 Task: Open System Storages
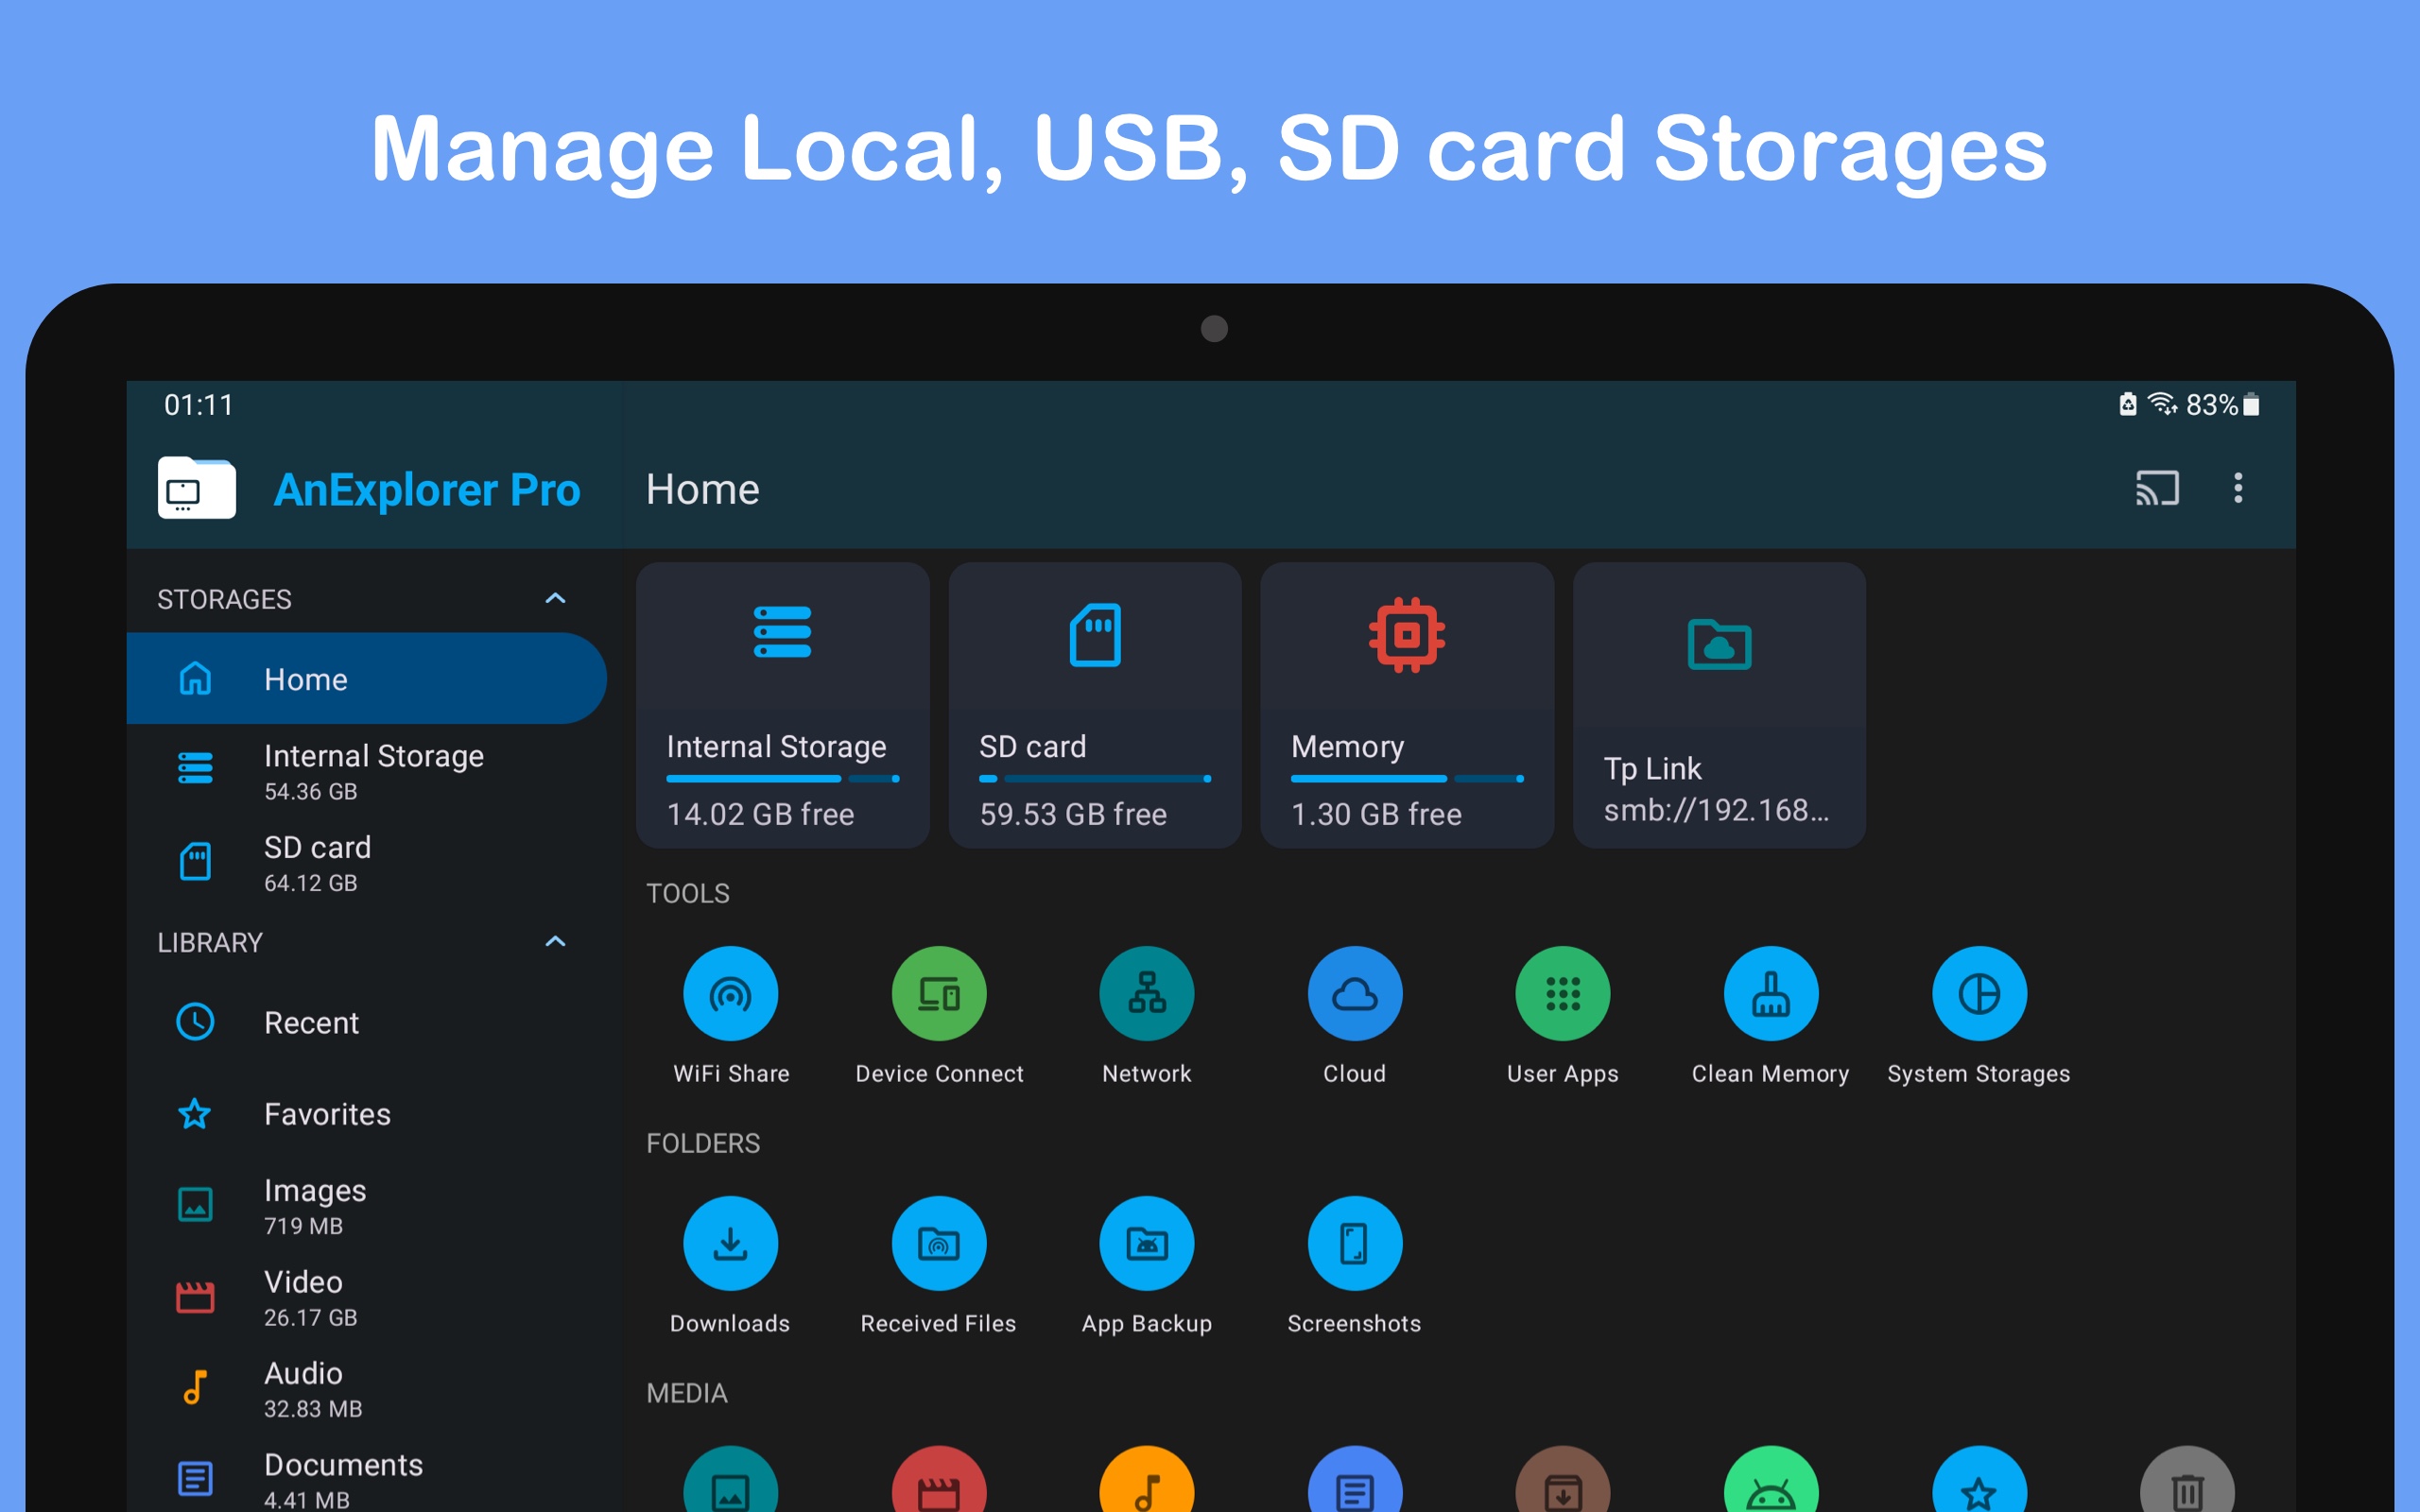[1978, 992]
